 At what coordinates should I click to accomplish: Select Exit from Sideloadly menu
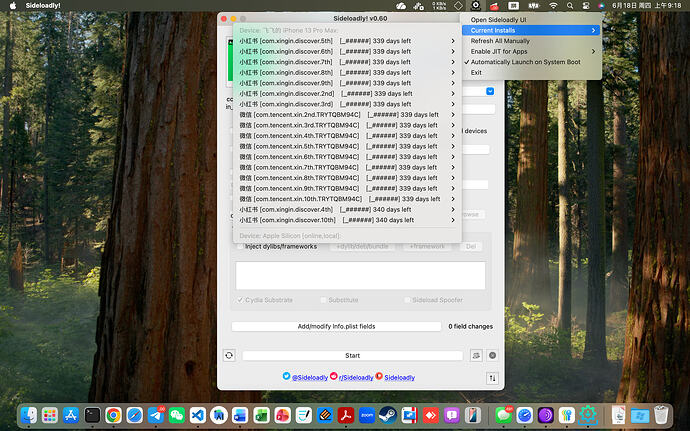tap(531, 73)
